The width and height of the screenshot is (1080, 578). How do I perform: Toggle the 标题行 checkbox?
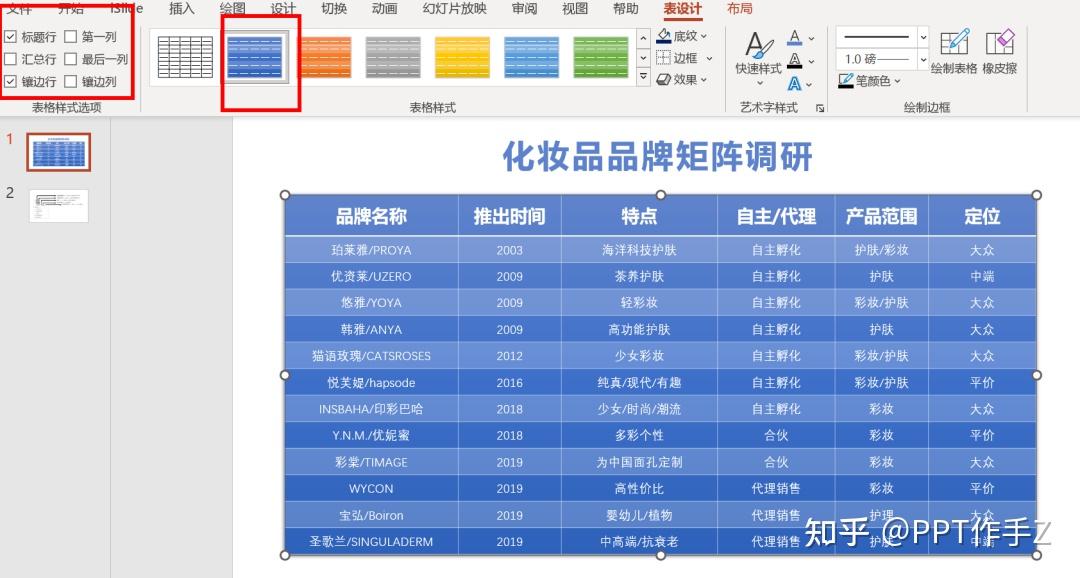point(11,37)
